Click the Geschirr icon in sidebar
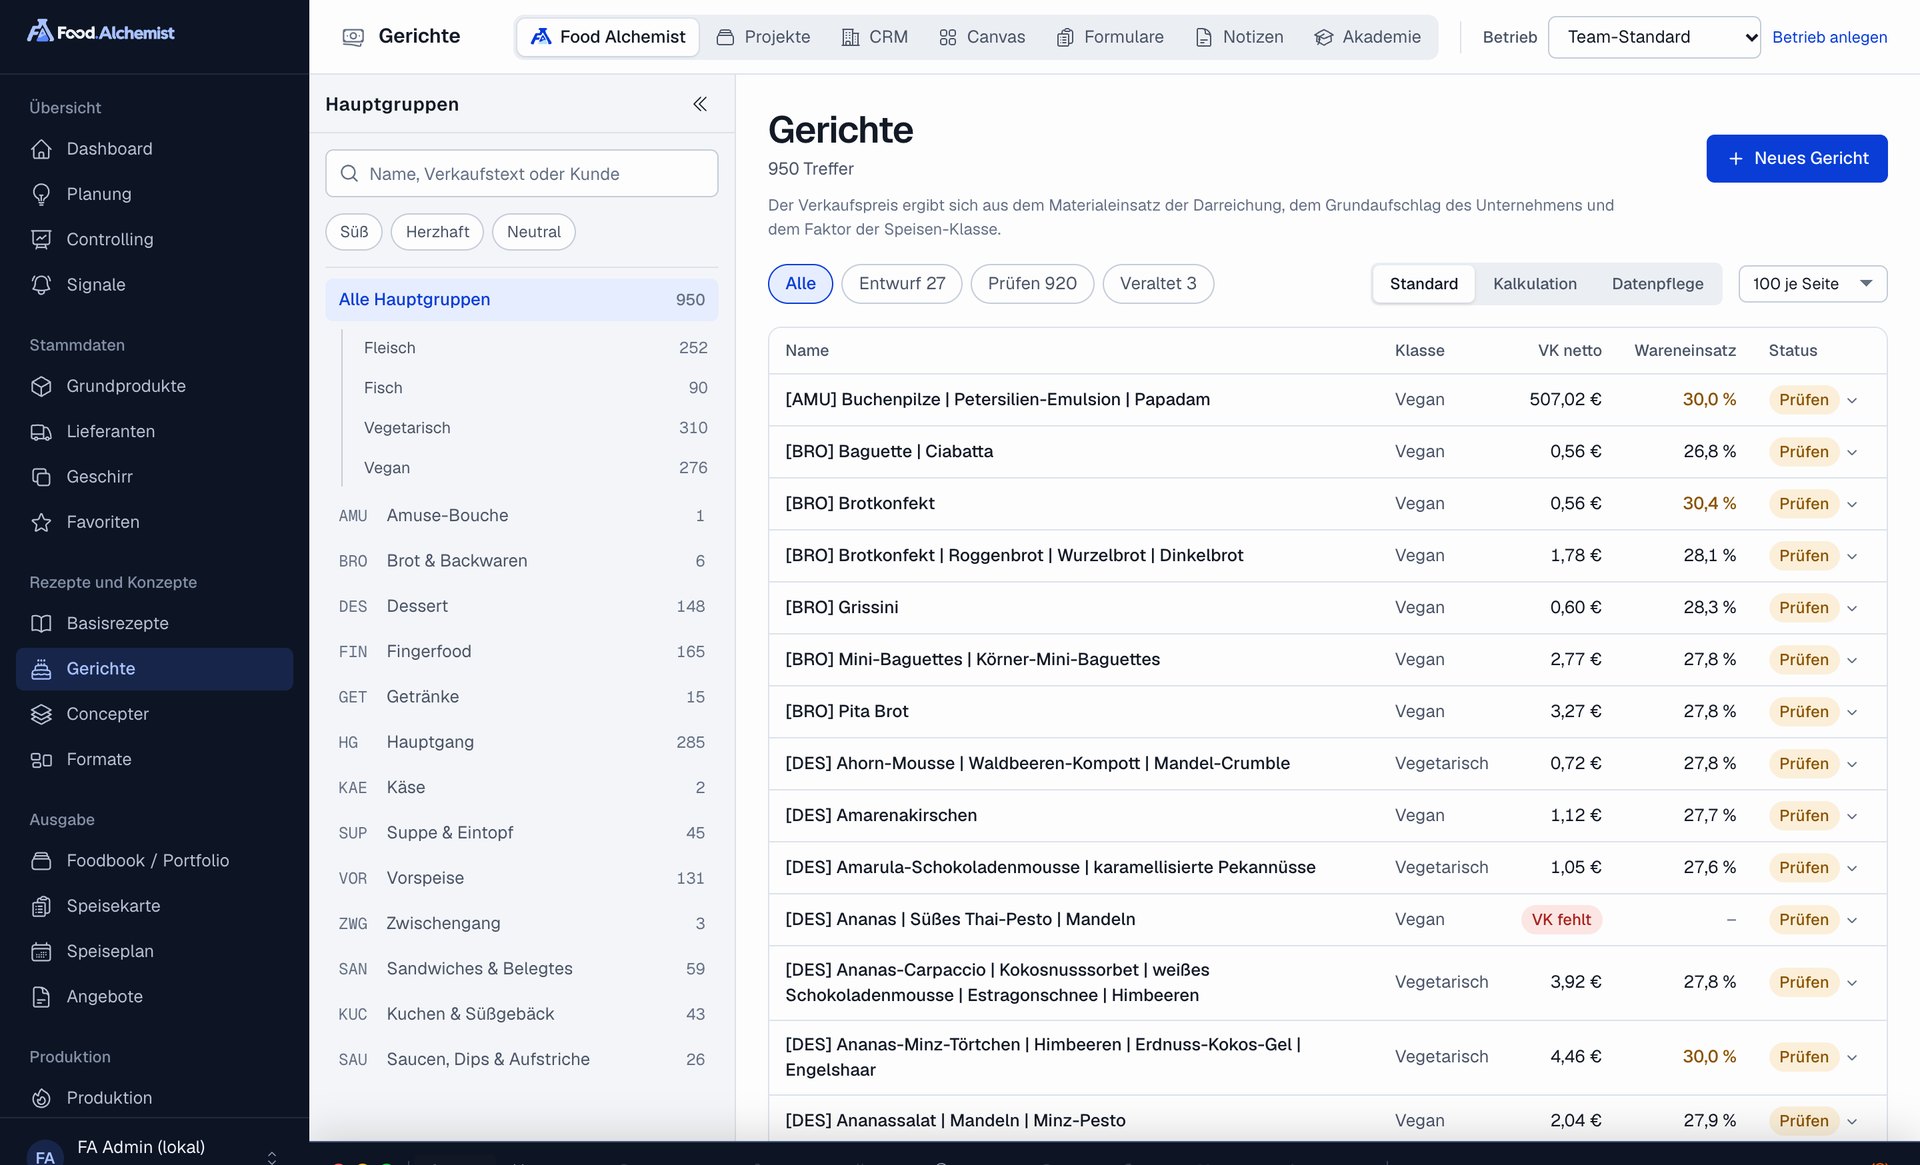1920x1165 pixels. pos(41,477)
